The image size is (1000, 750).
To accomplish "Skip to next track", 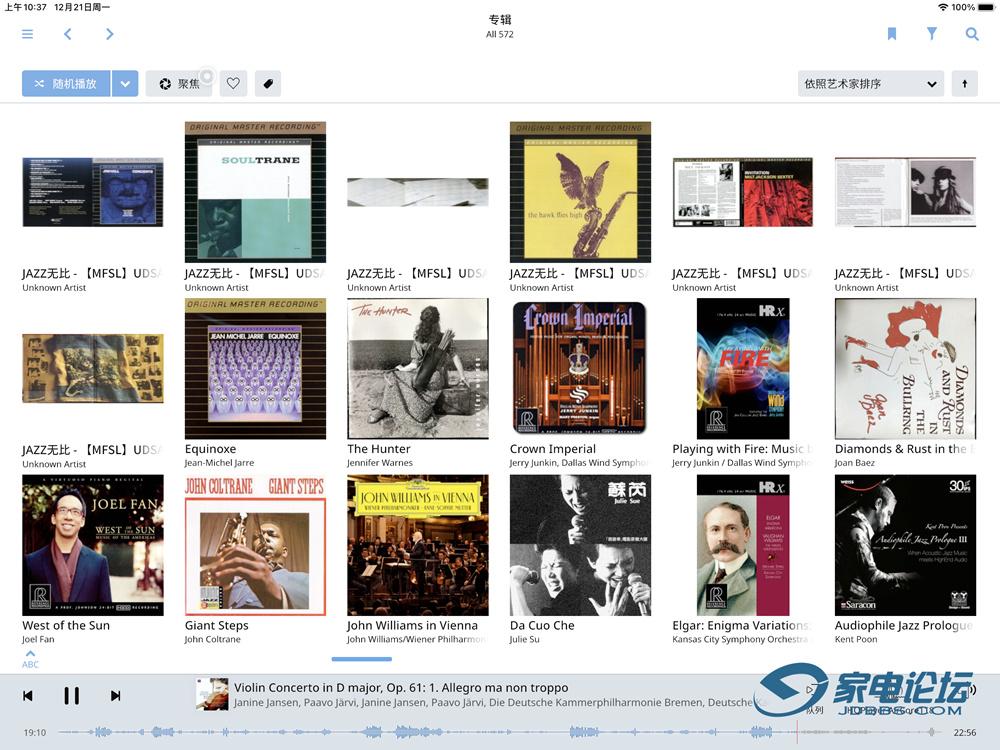I will point(115,696).
